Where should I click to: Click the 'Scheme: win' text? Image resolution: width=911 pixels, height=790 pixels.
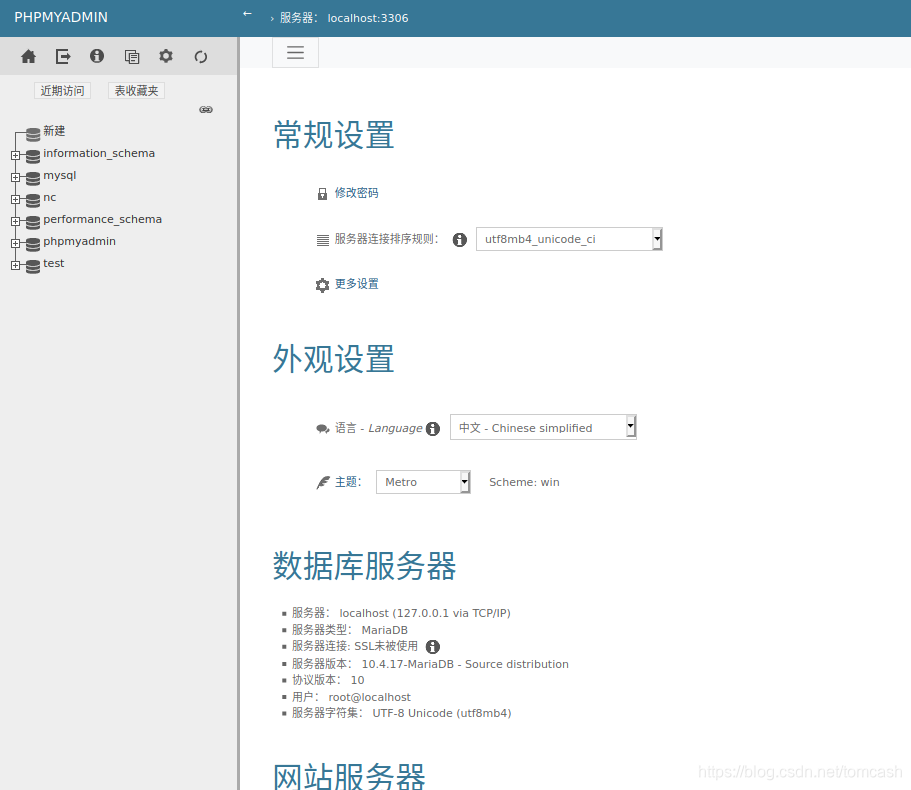click(524, 482)
